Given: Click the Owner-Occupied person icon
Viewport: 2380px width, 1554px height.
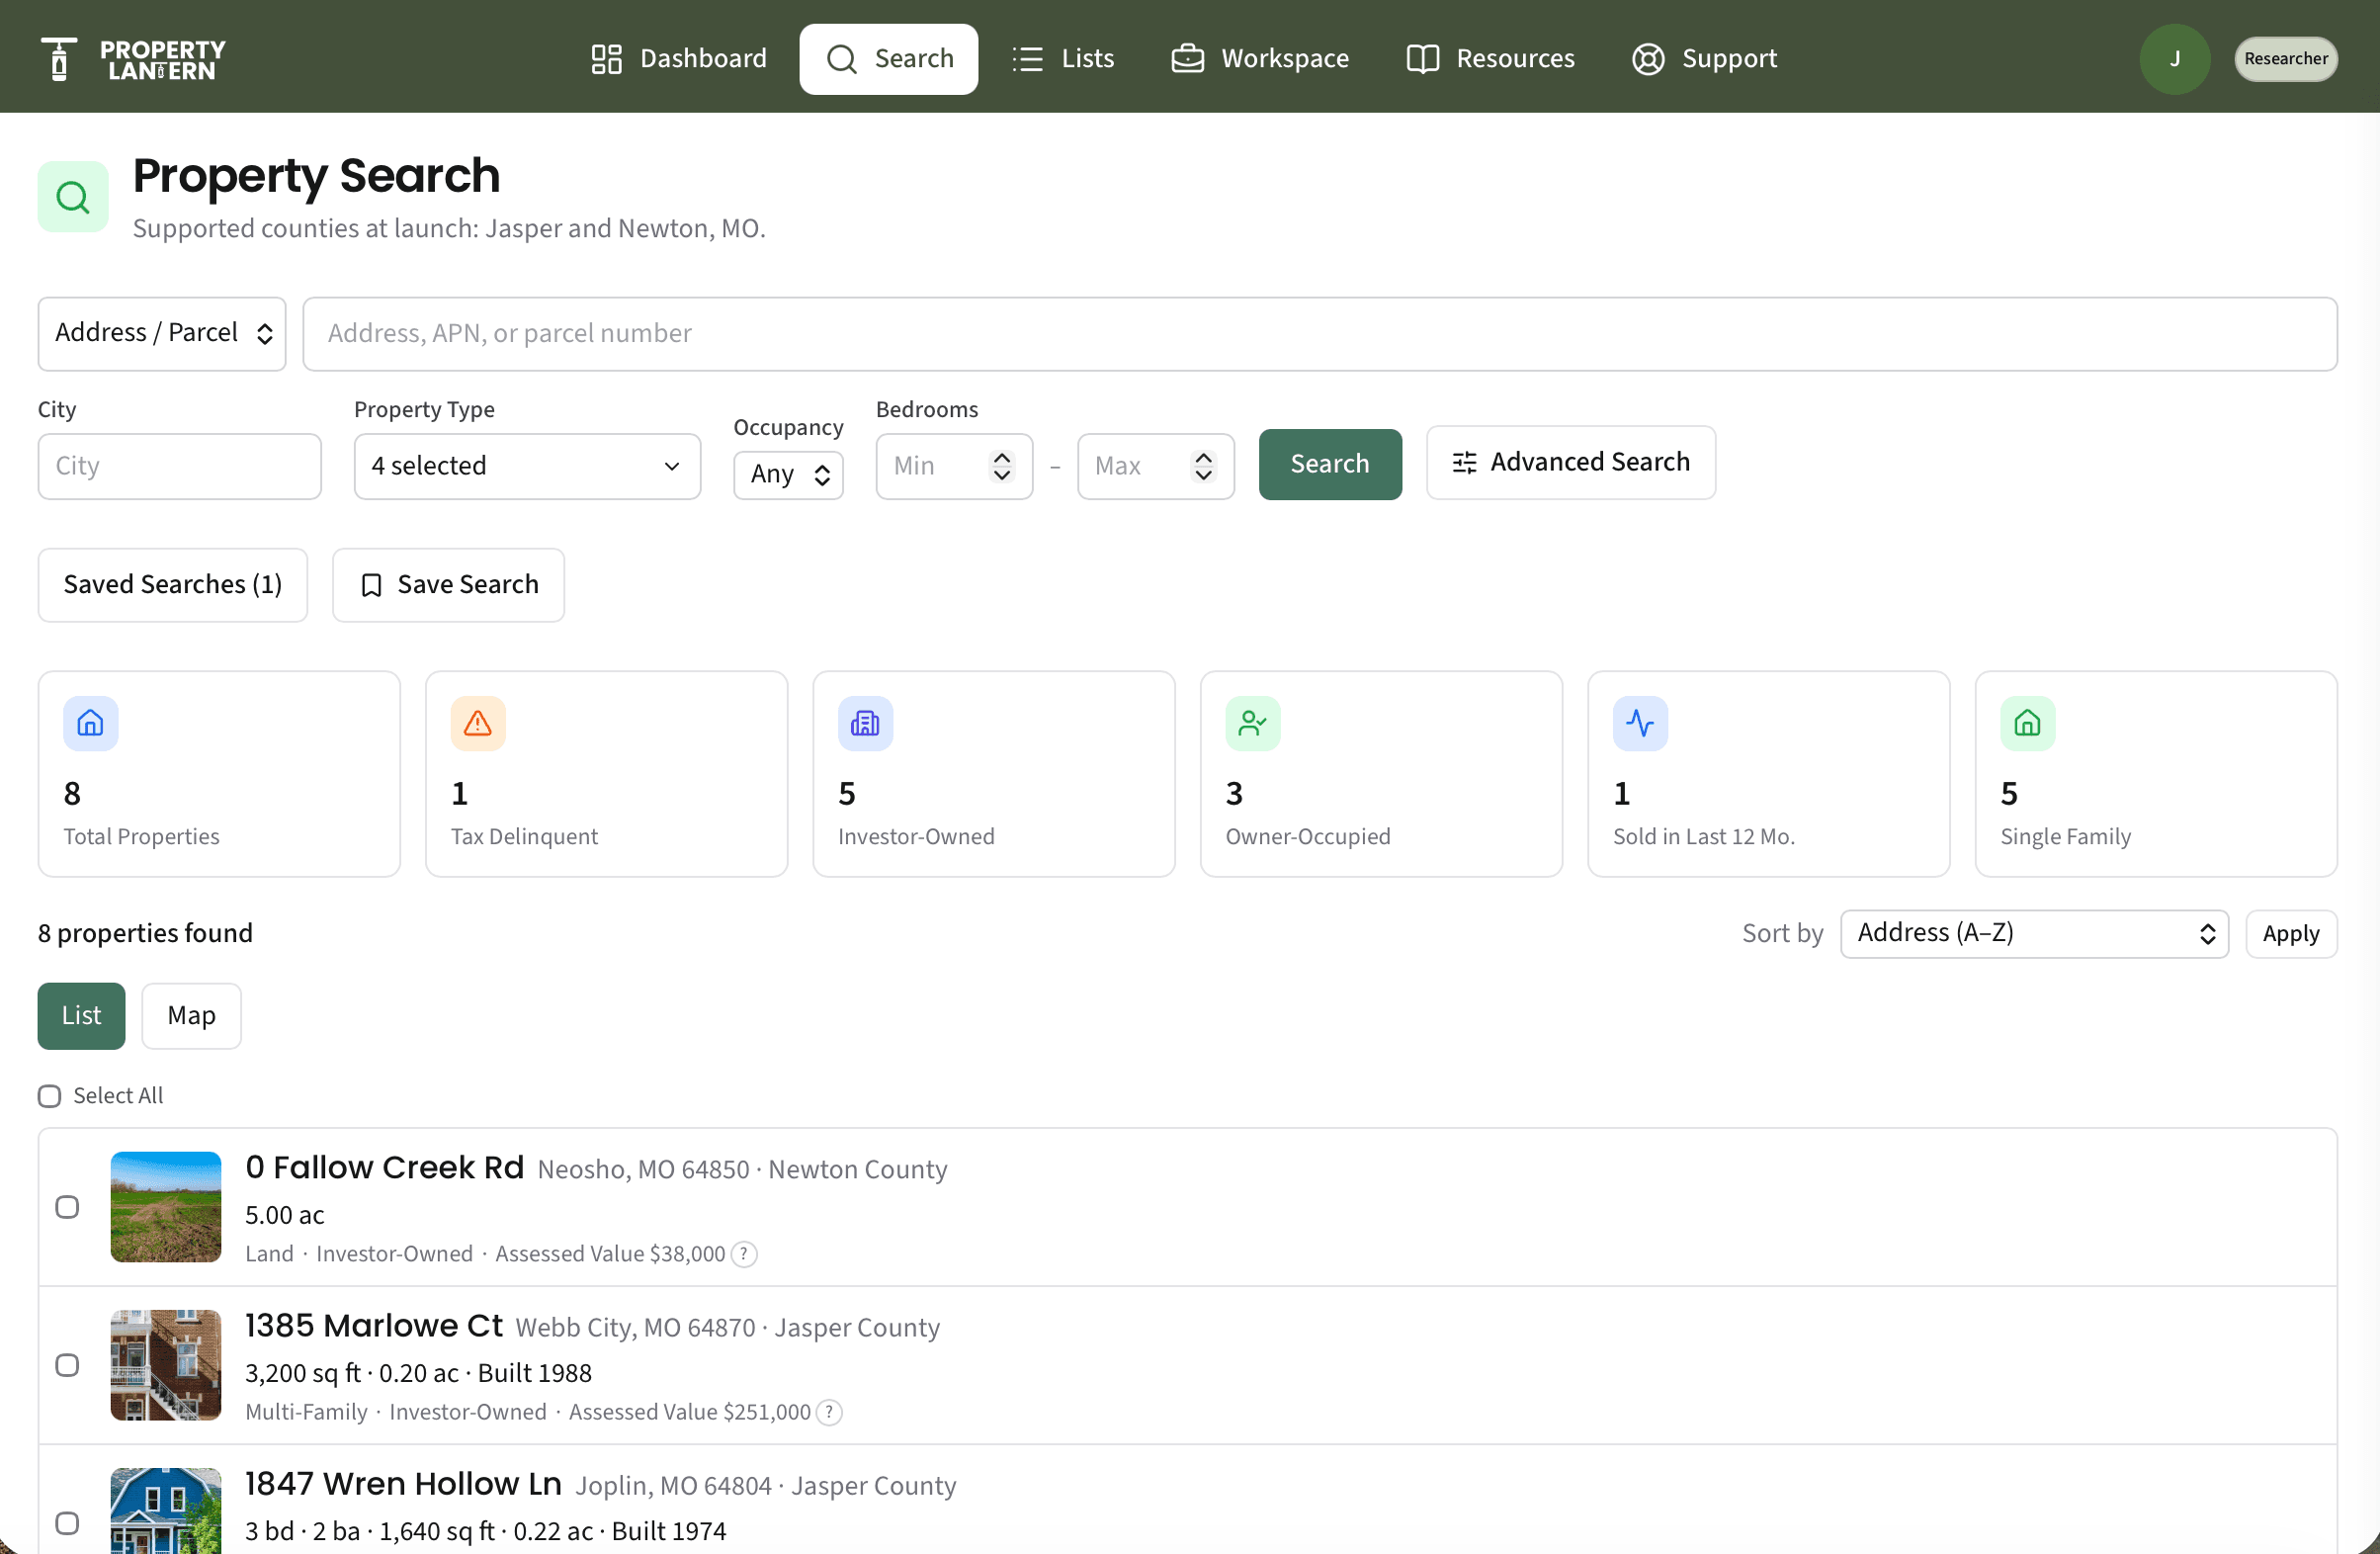Looking at the screenshot, I should 1253,723.
